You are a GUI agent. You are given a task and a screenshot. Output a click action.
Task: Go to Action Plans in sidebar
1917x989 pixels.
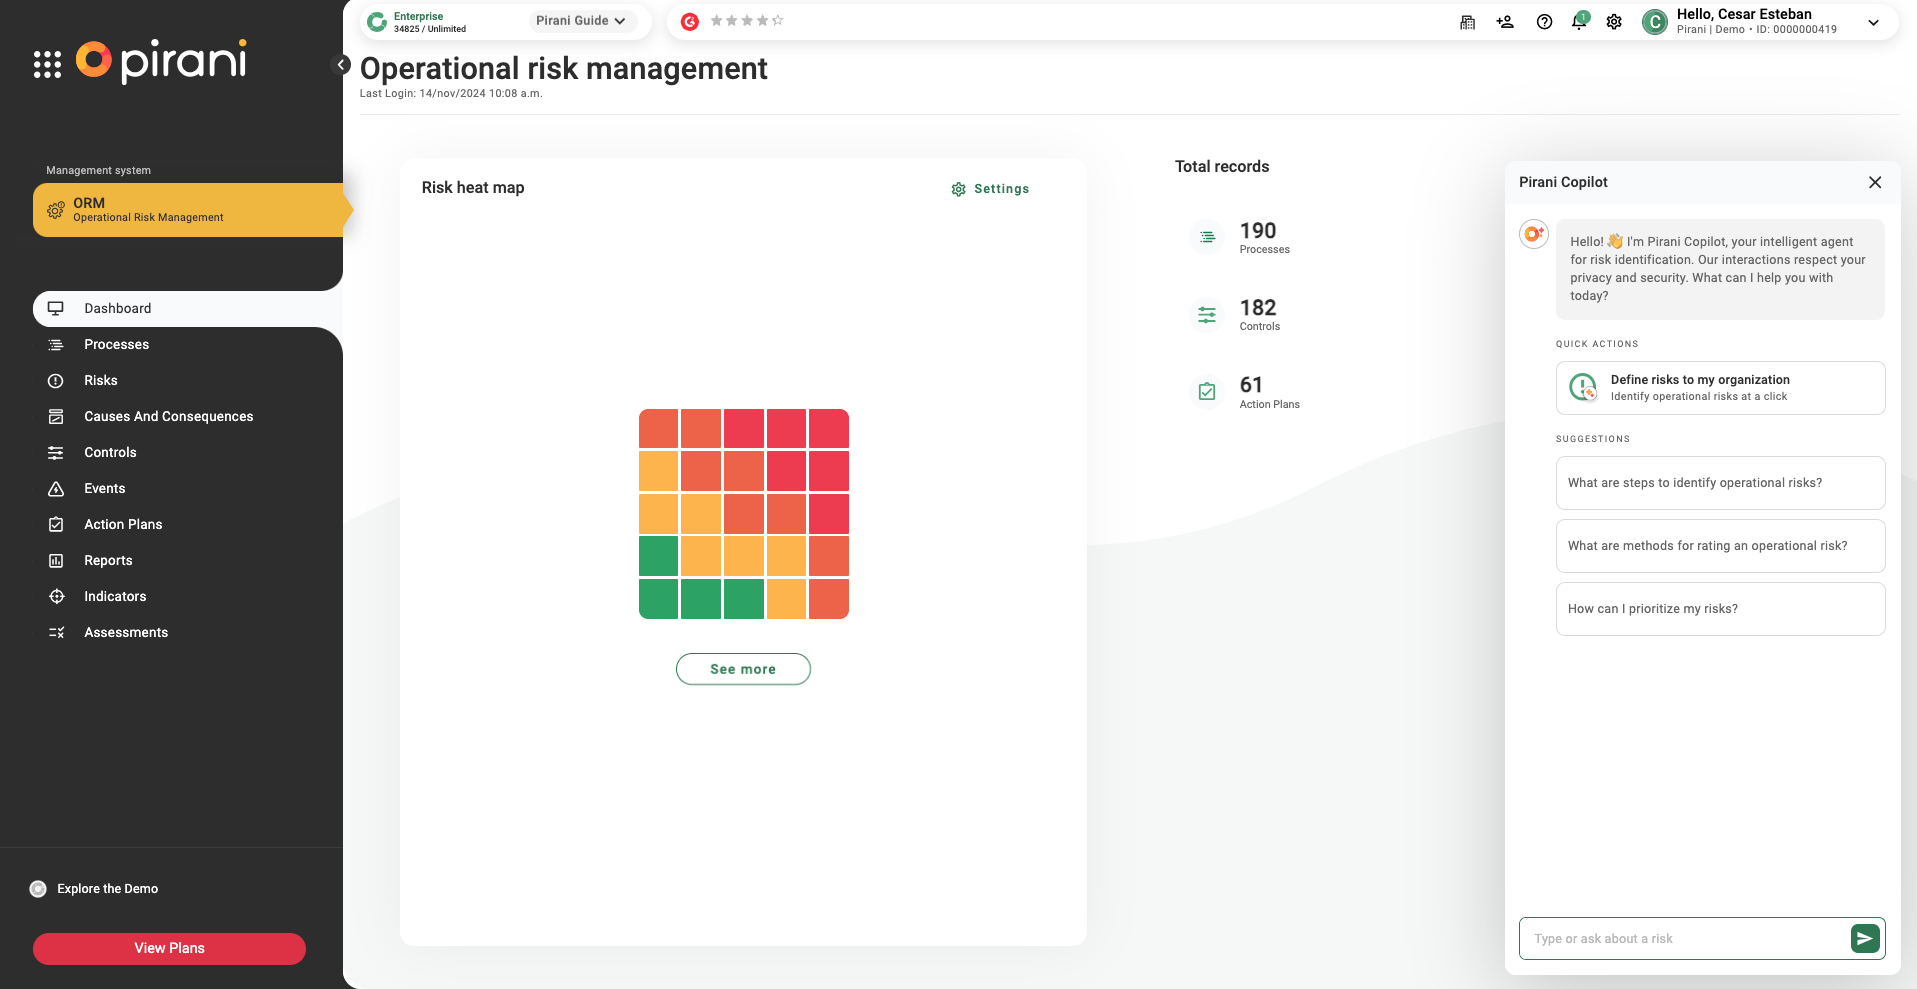123,524
